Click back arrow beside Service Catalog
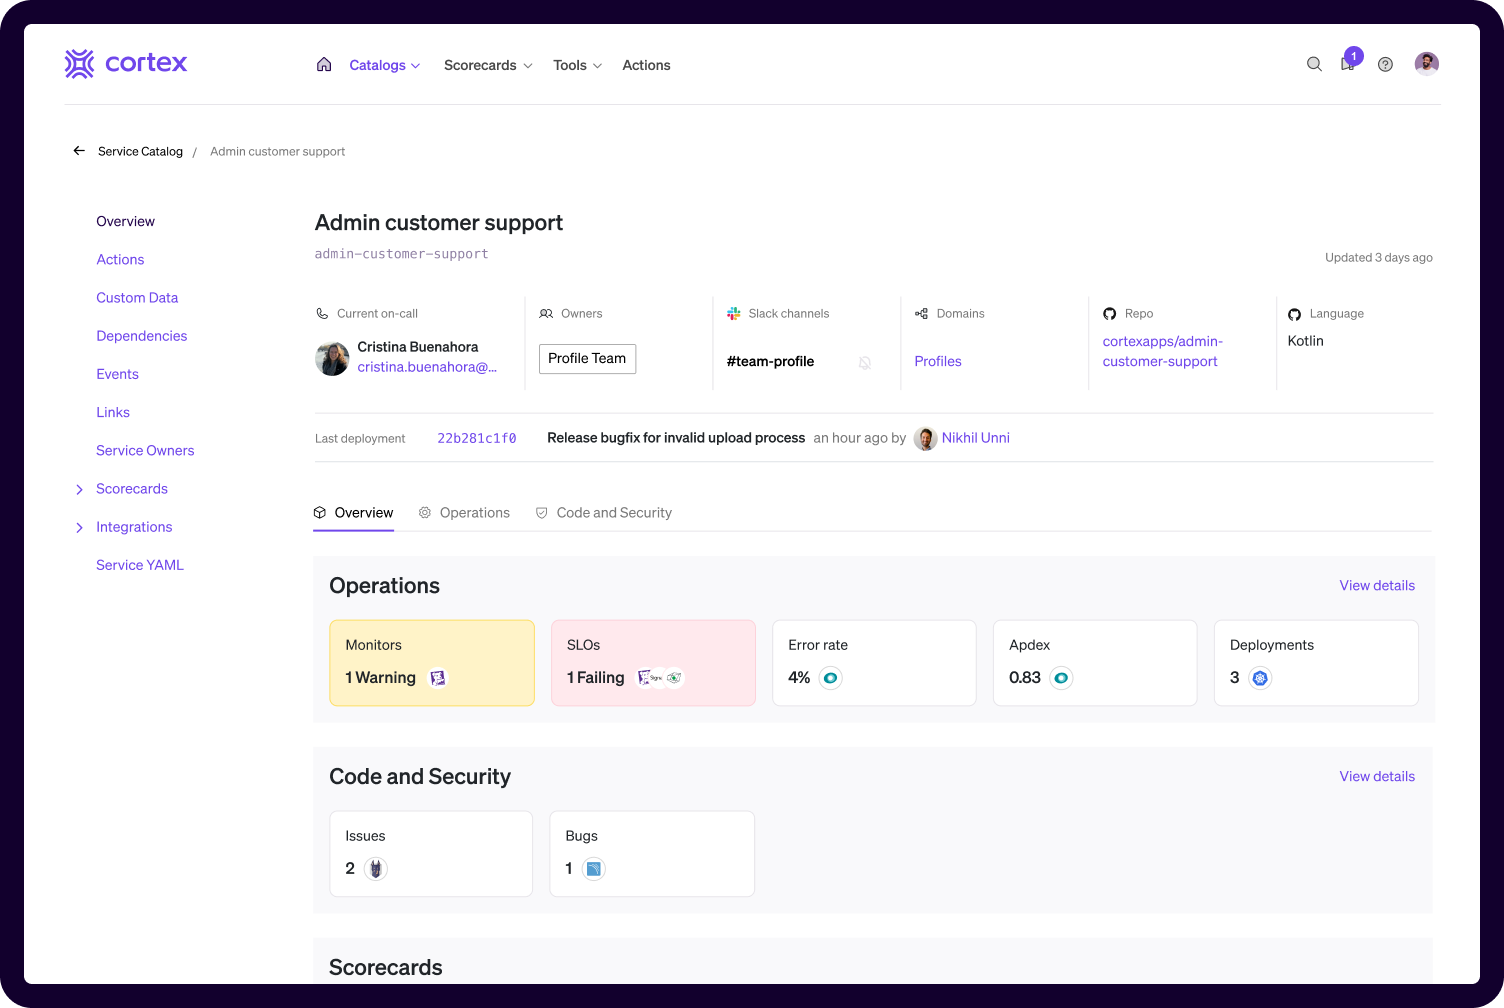Image resolution: width=1504 pixels, height=1008 pixels. coord(79,151)
